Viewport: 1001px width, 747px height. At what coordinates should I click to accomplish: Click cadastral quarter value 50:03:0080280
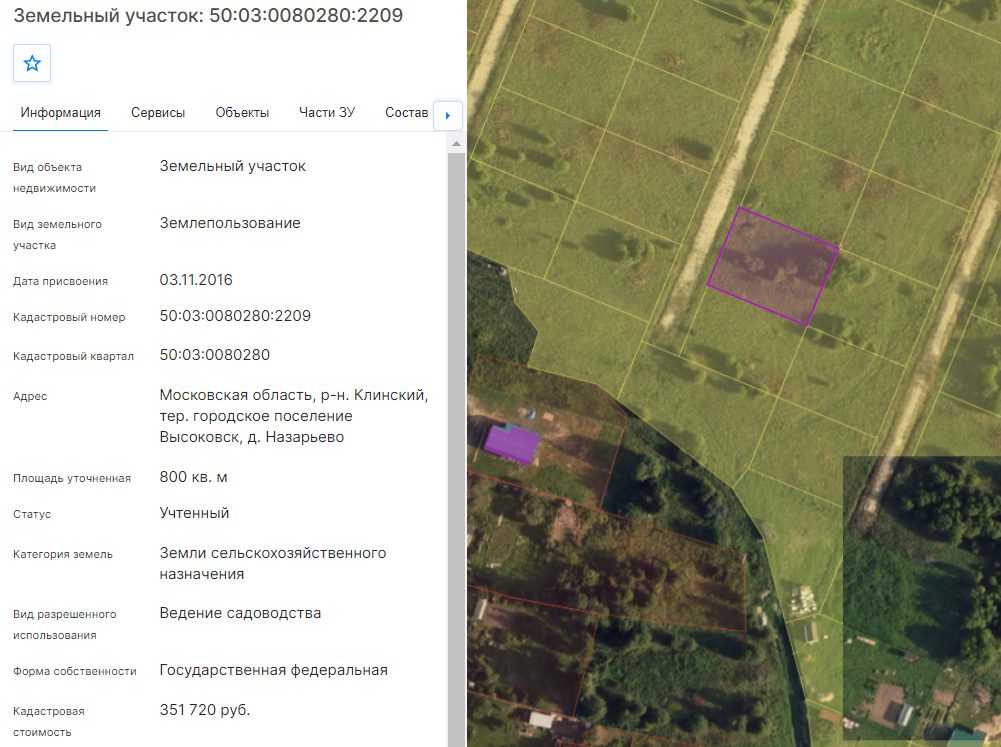point(214,355)
